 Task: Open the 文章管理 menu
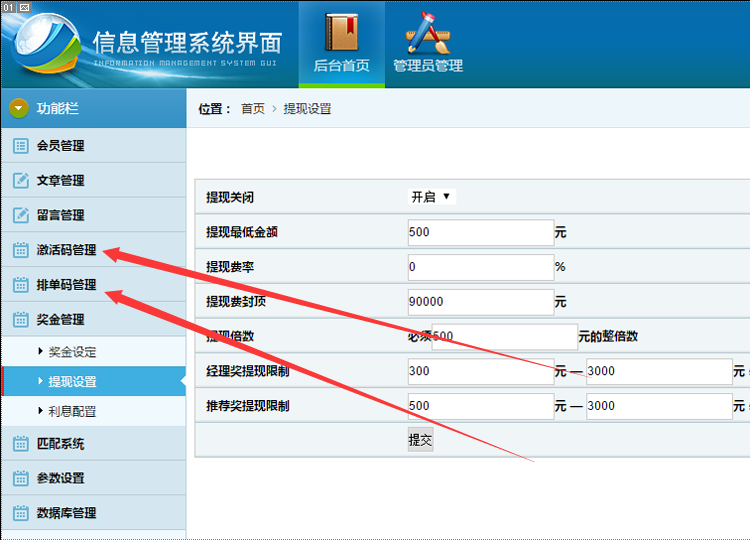click(x=94, y=180)
